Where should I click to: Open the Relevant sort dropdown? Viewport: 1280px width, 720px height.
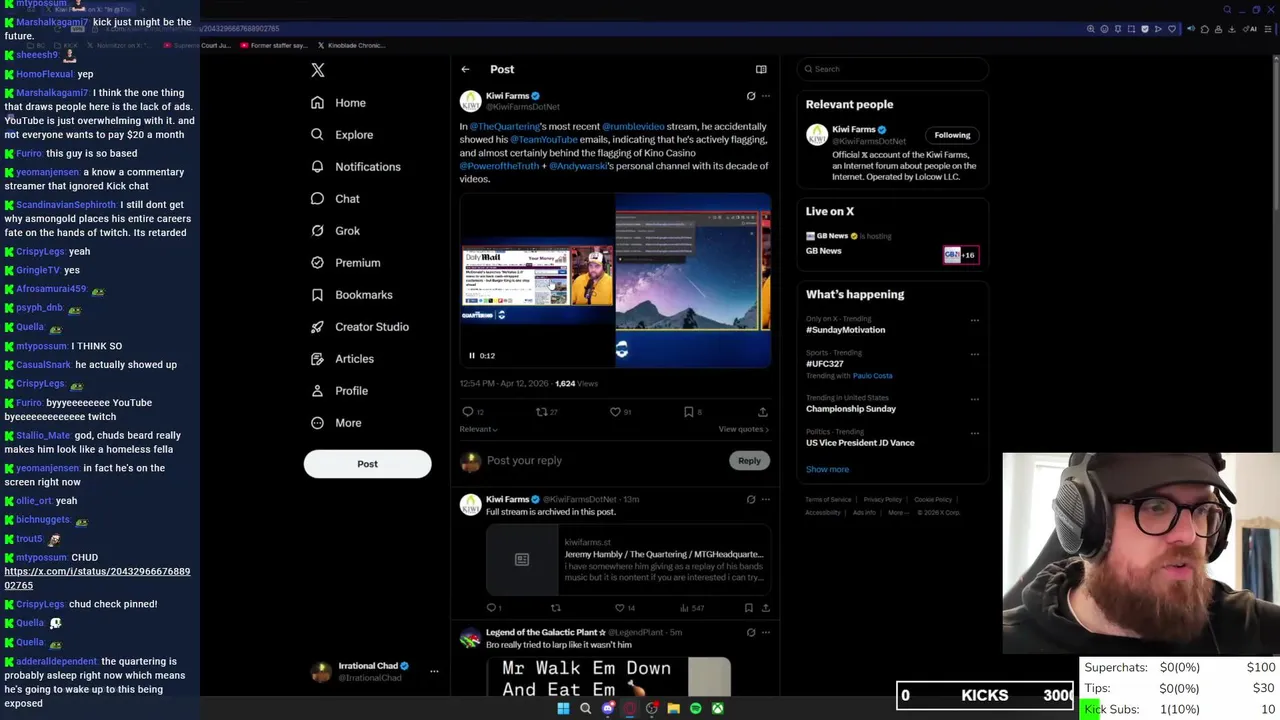[x=478, y=429]
